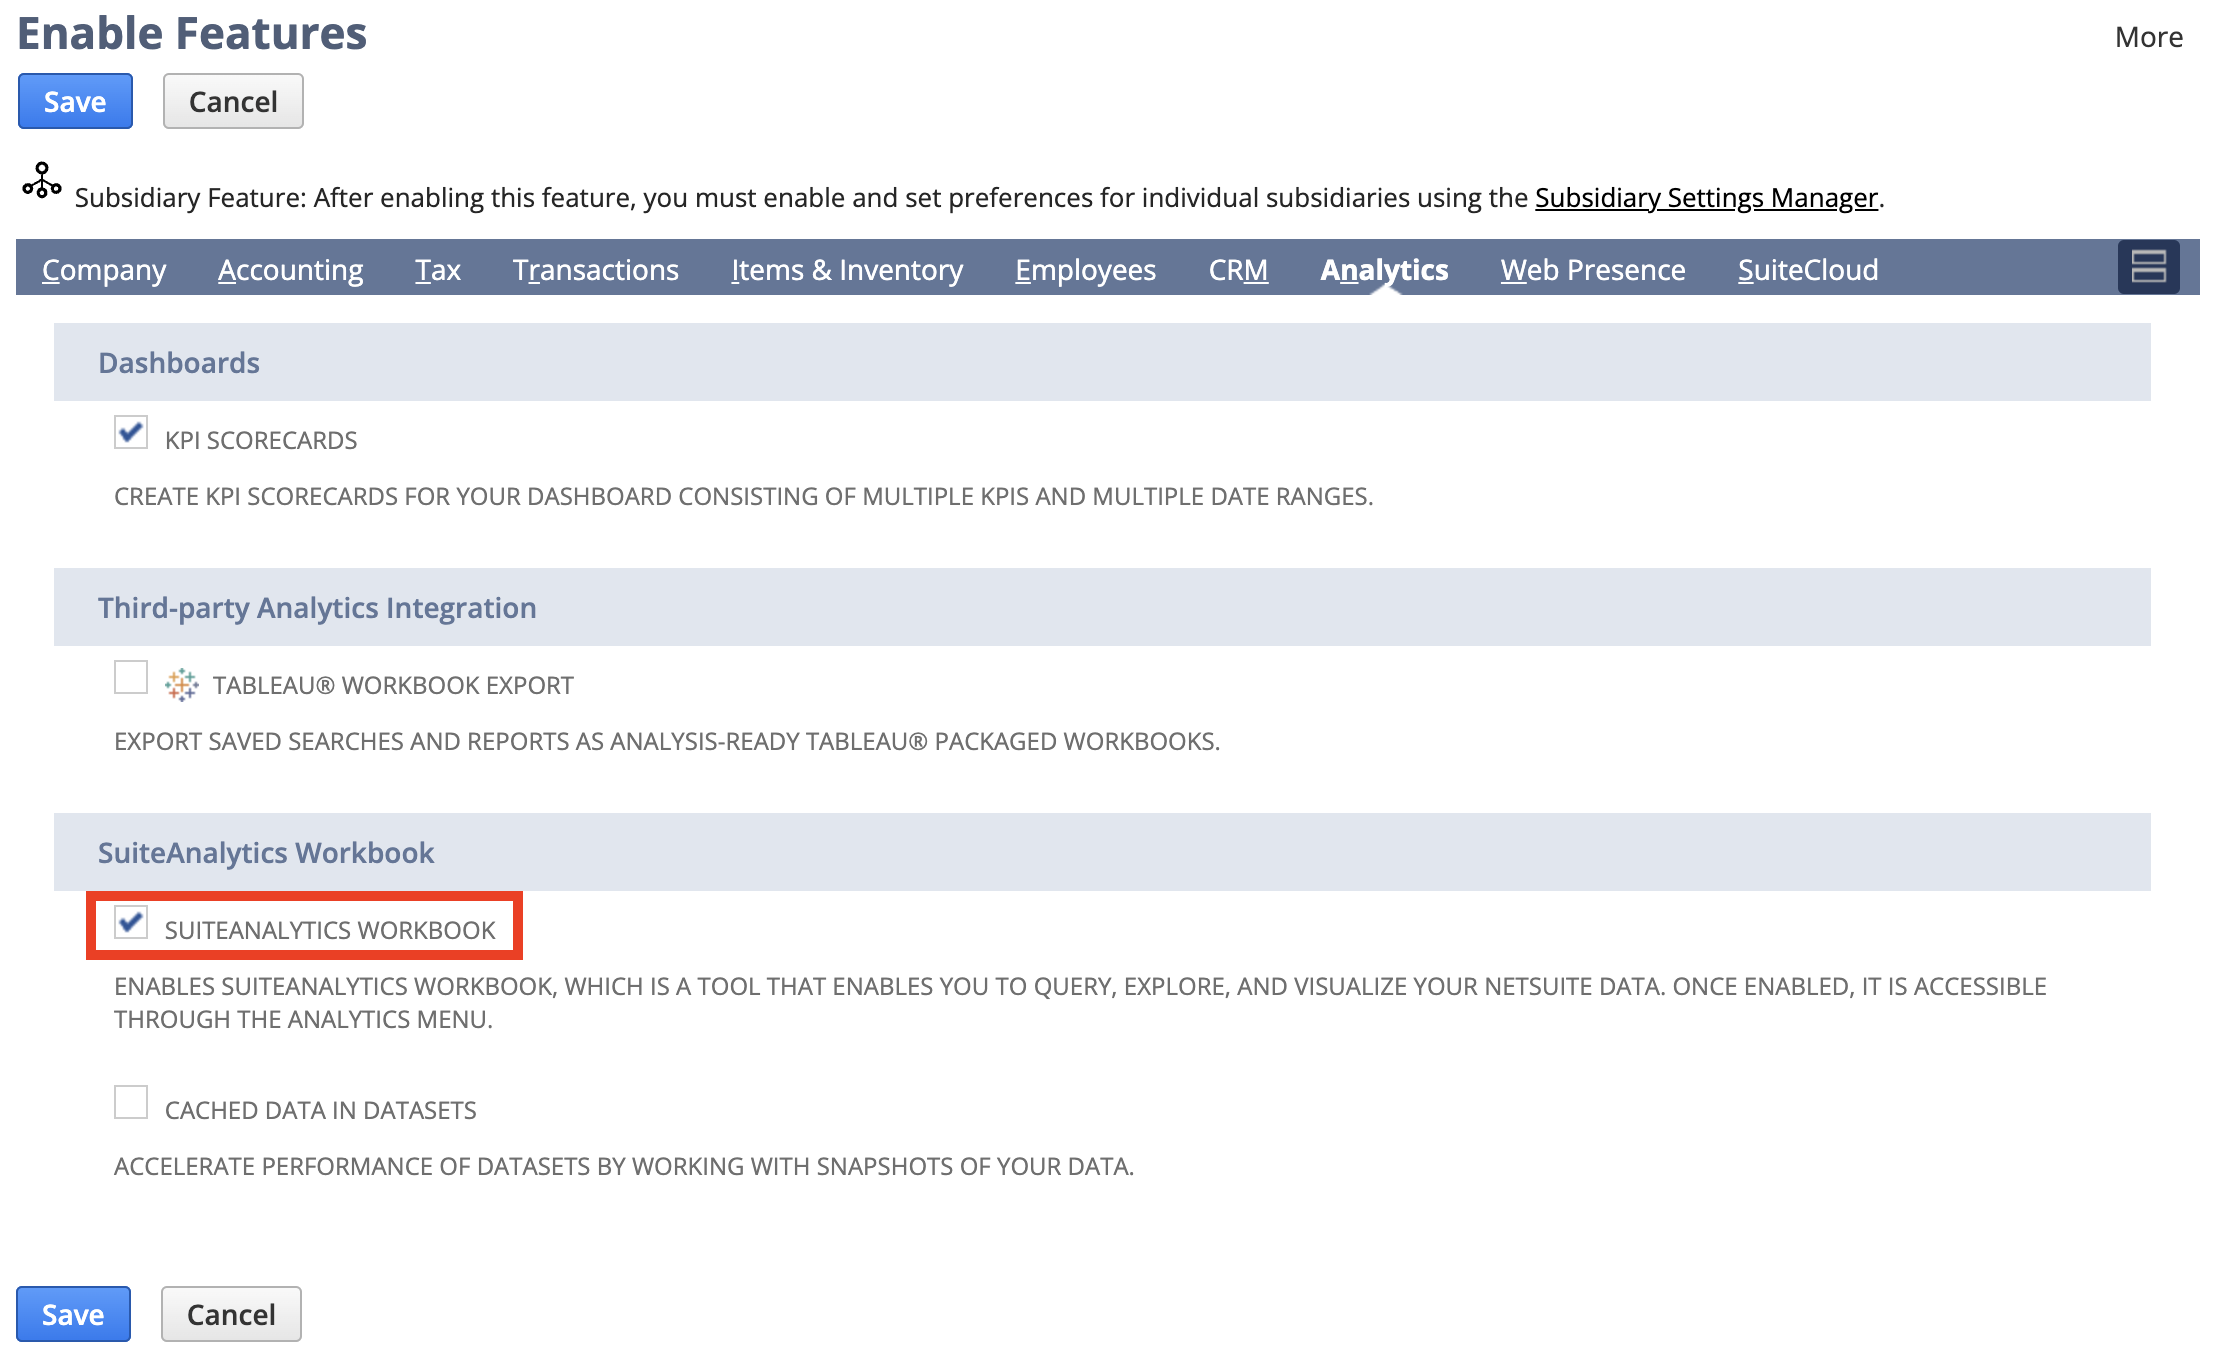The width and height of the screenshot is (2220, 1362).
Task: Open the More menu
Action: (x=2148, y=38)
